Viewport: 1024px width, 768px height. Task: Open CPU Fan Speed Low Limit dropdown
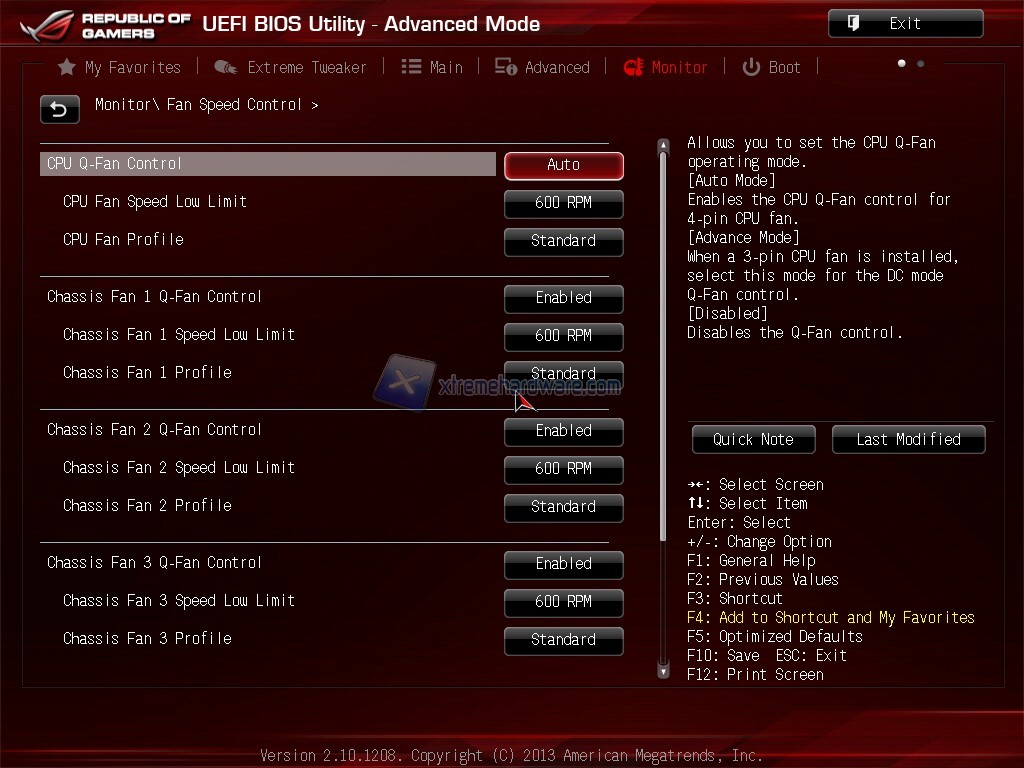tap(564, 203)
